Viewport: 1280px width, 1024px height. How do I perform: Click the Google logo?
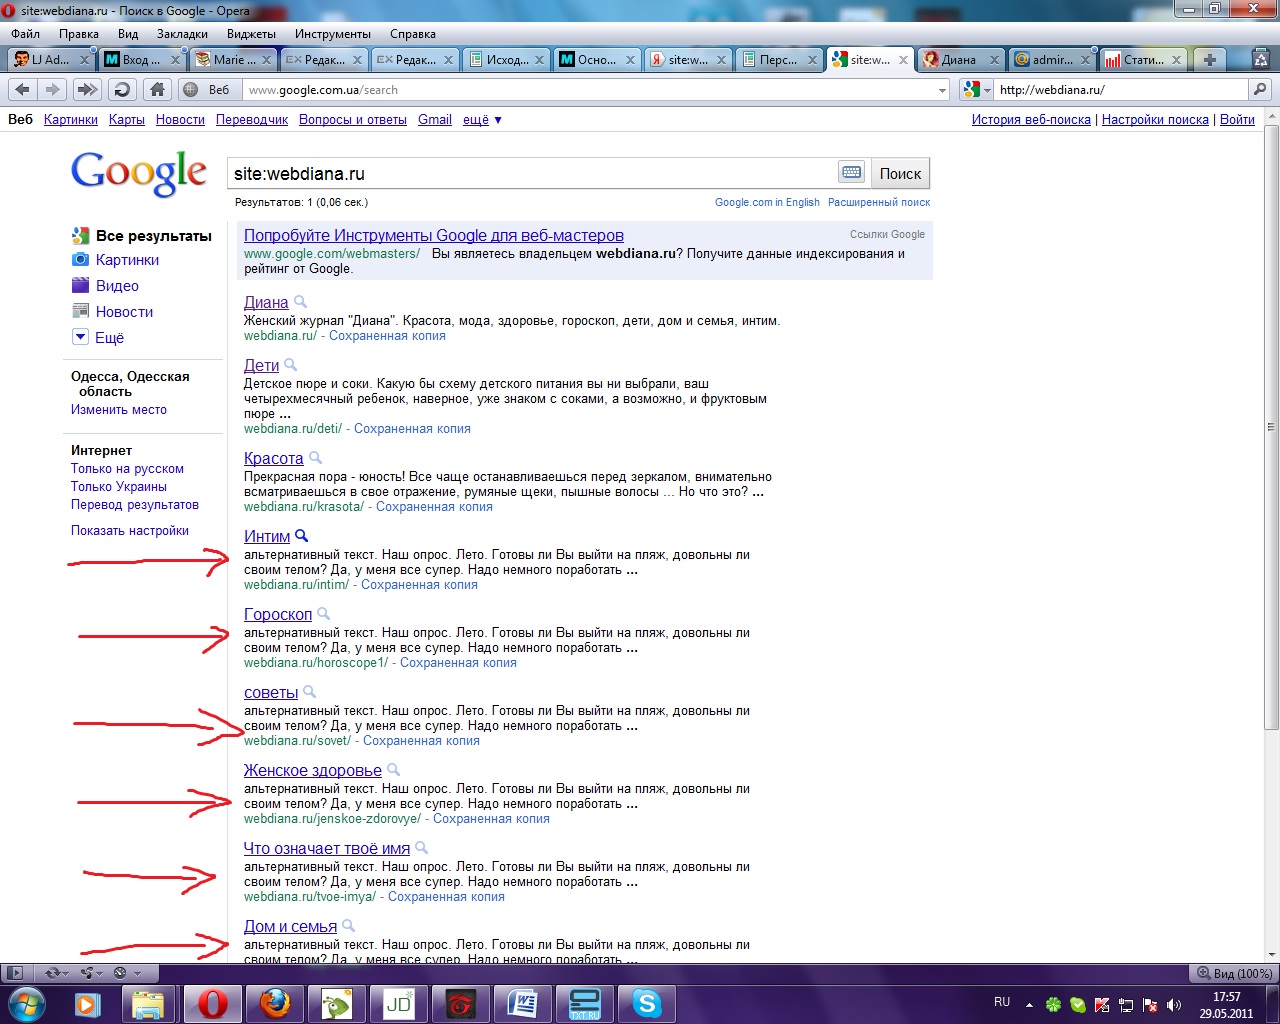(138, 173)
